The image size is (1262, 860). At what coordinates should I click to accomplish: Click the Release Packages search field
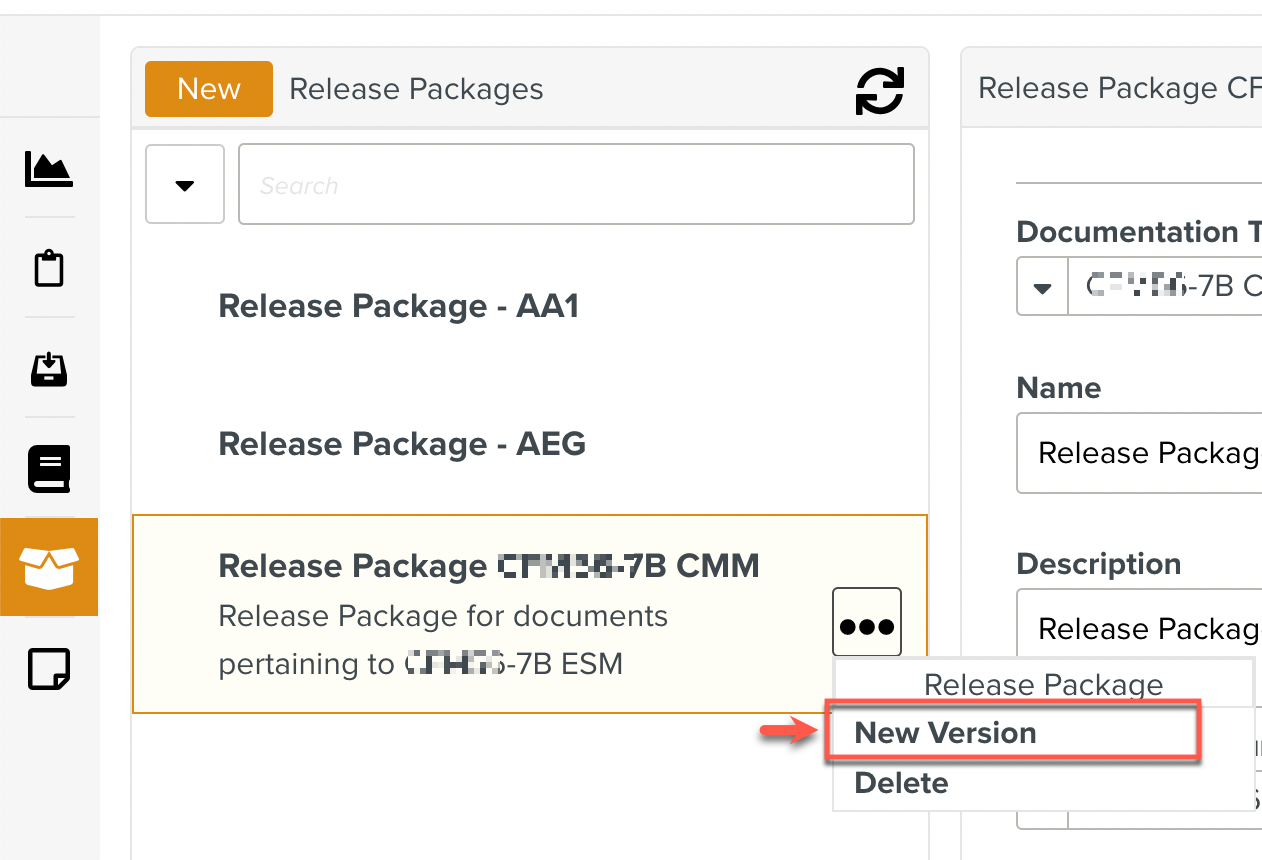pyautogui.click(x=576, y=185)
